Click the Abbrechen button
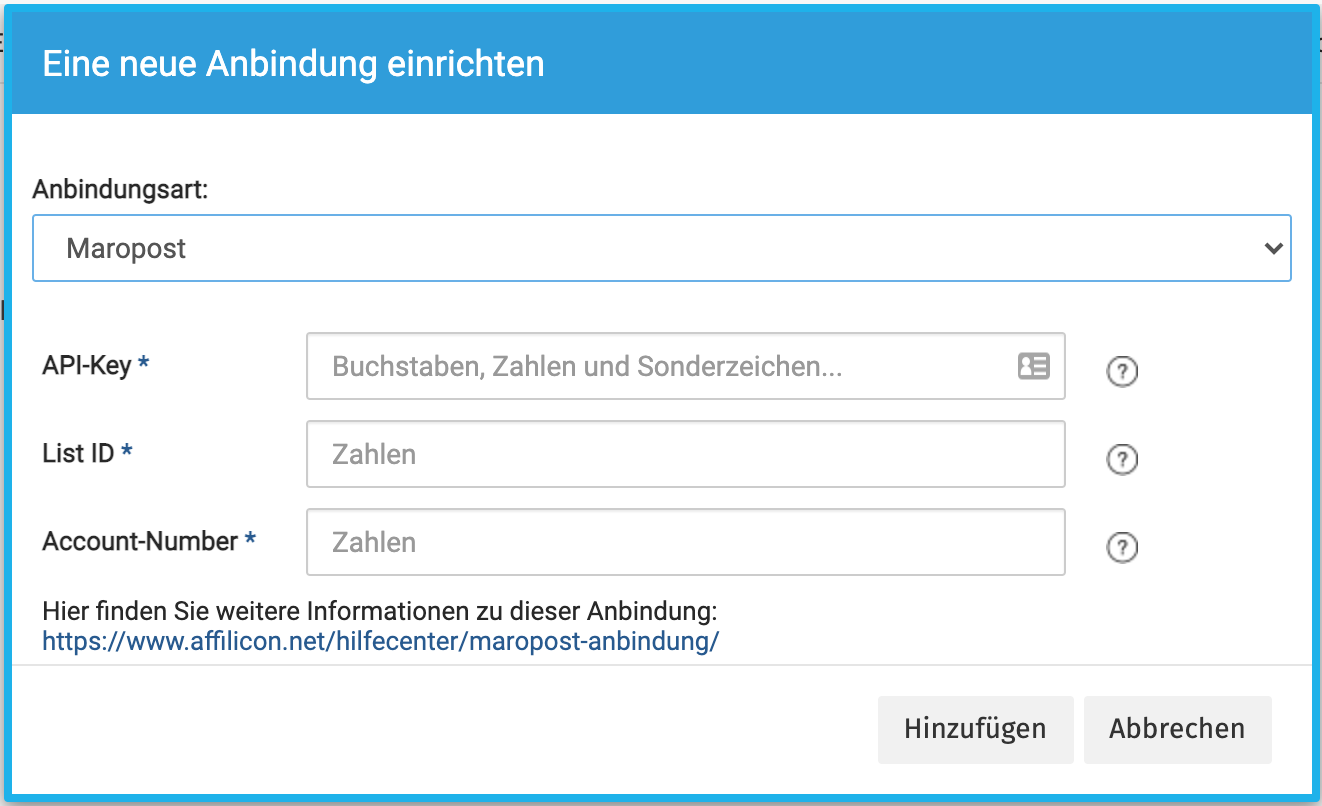The height and width of the screenshot is (806, 1322). point(1177,729)
